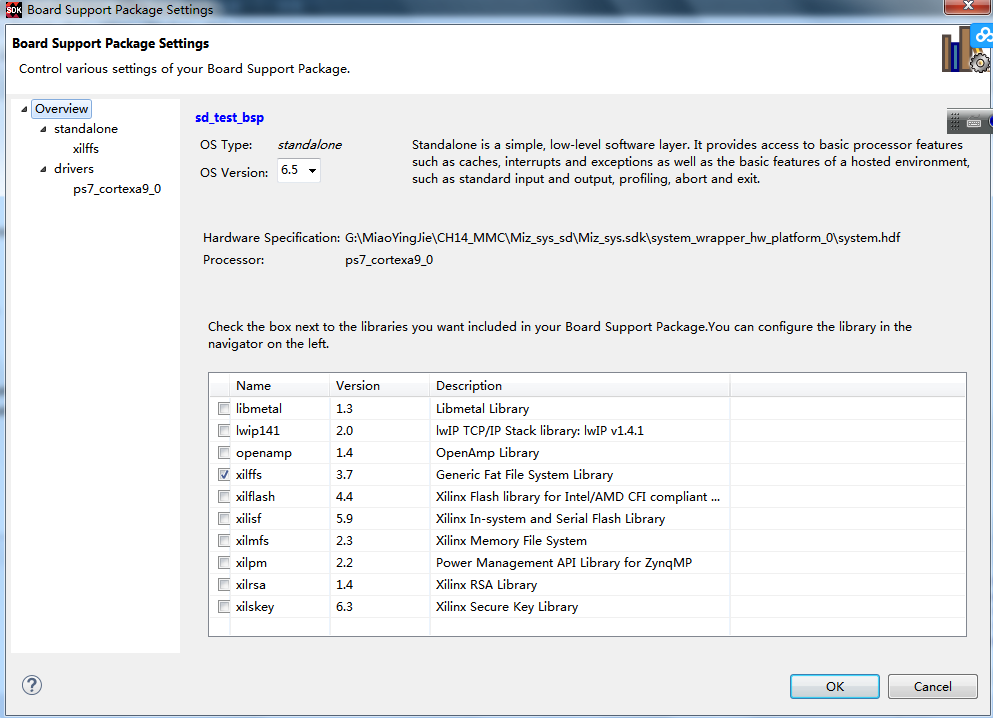This screenshot has height=718, width=993.
Task: Click the Cancel button
Action: [x=932, y=686]
